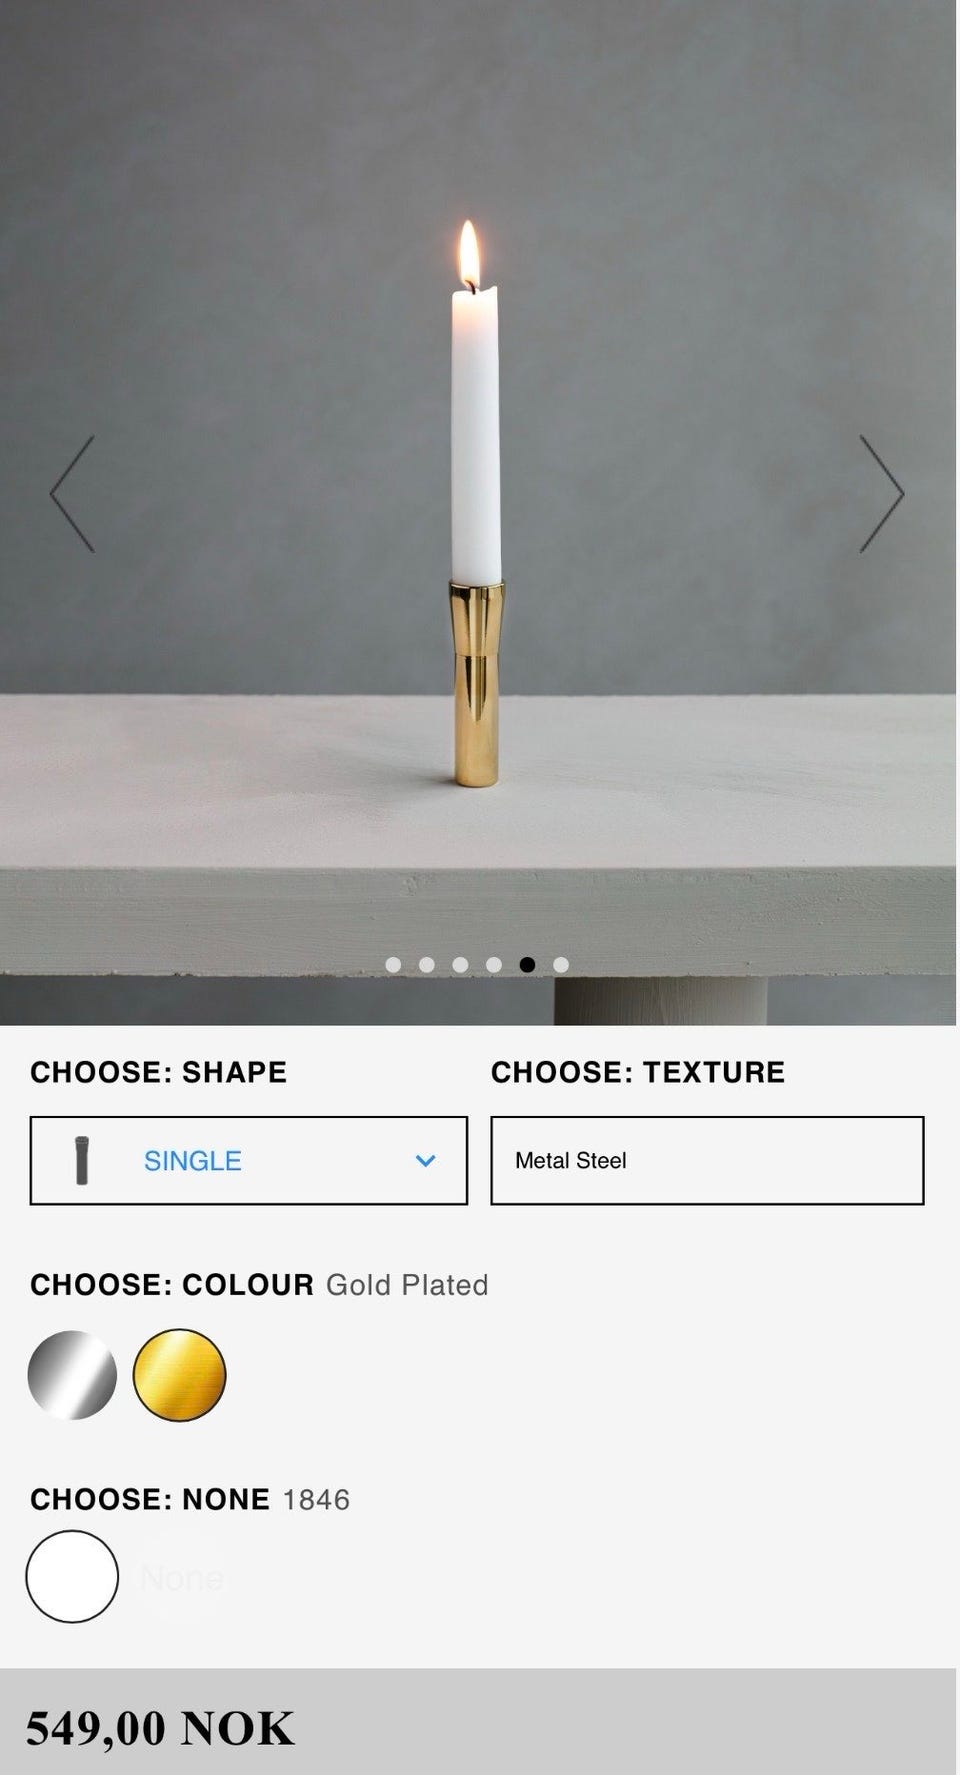Expand shape options with the blue chevron

point(426,1161)
